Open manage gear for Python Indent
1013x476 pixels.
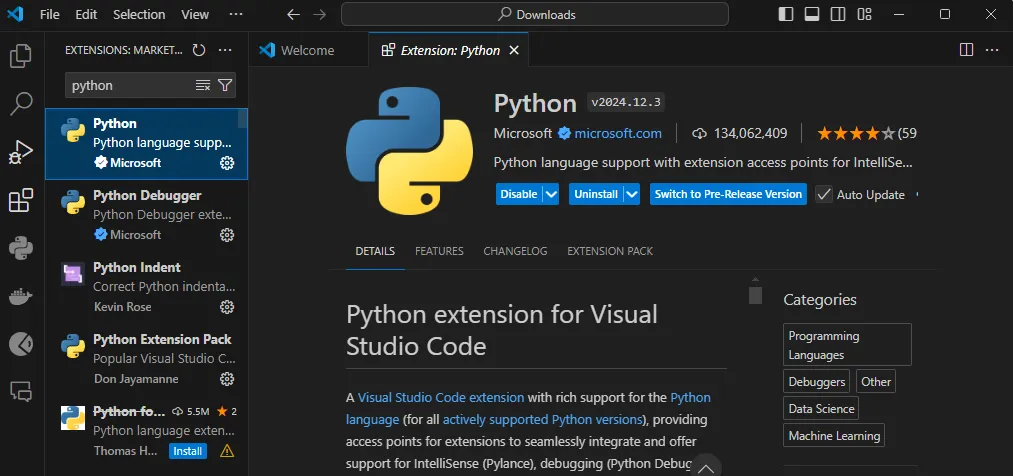click(x=227, y=307)
